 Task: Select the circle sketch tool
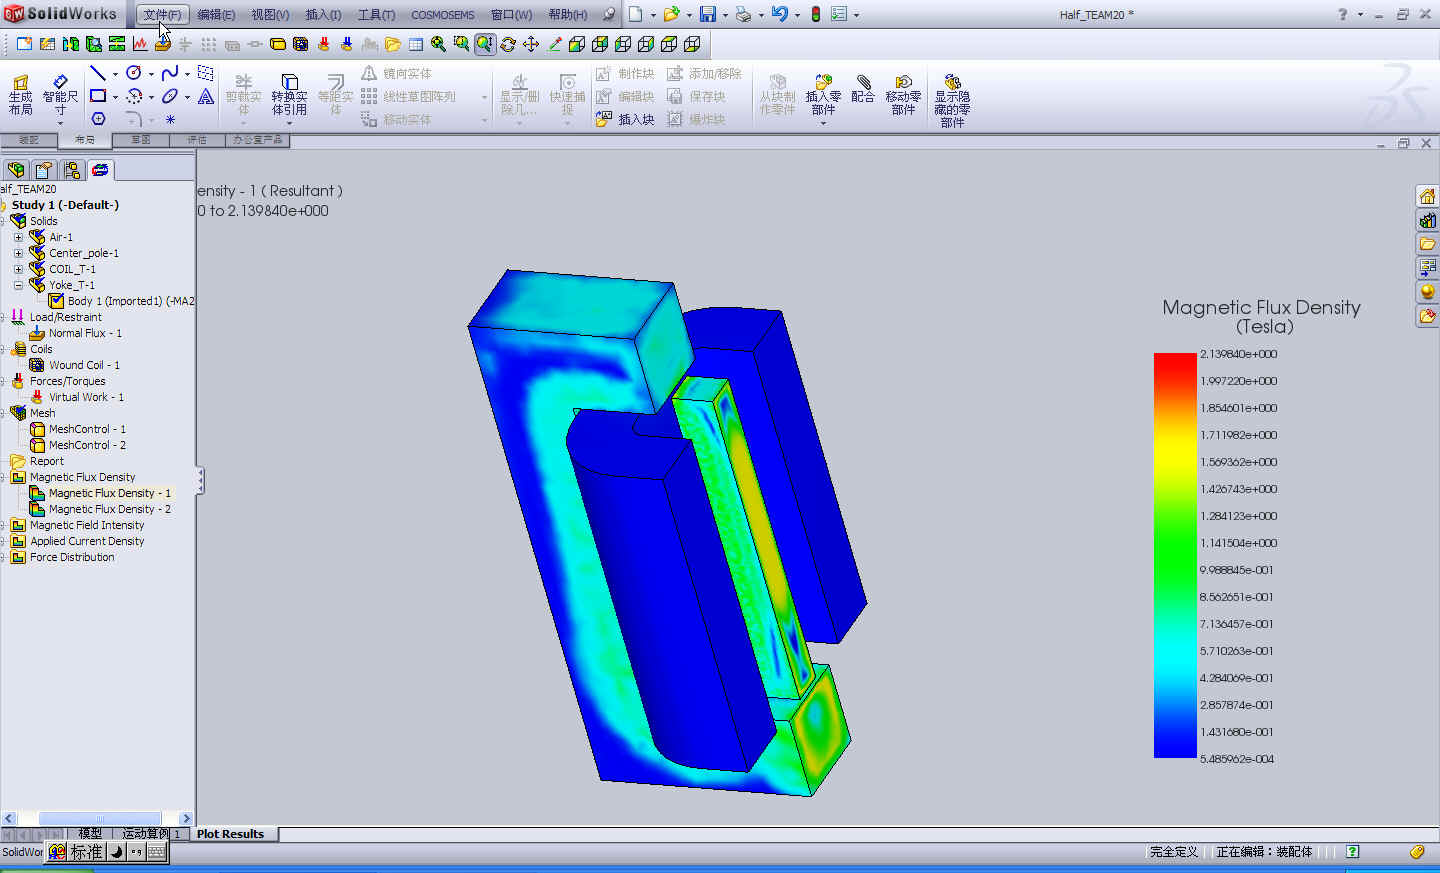point(133,73)
